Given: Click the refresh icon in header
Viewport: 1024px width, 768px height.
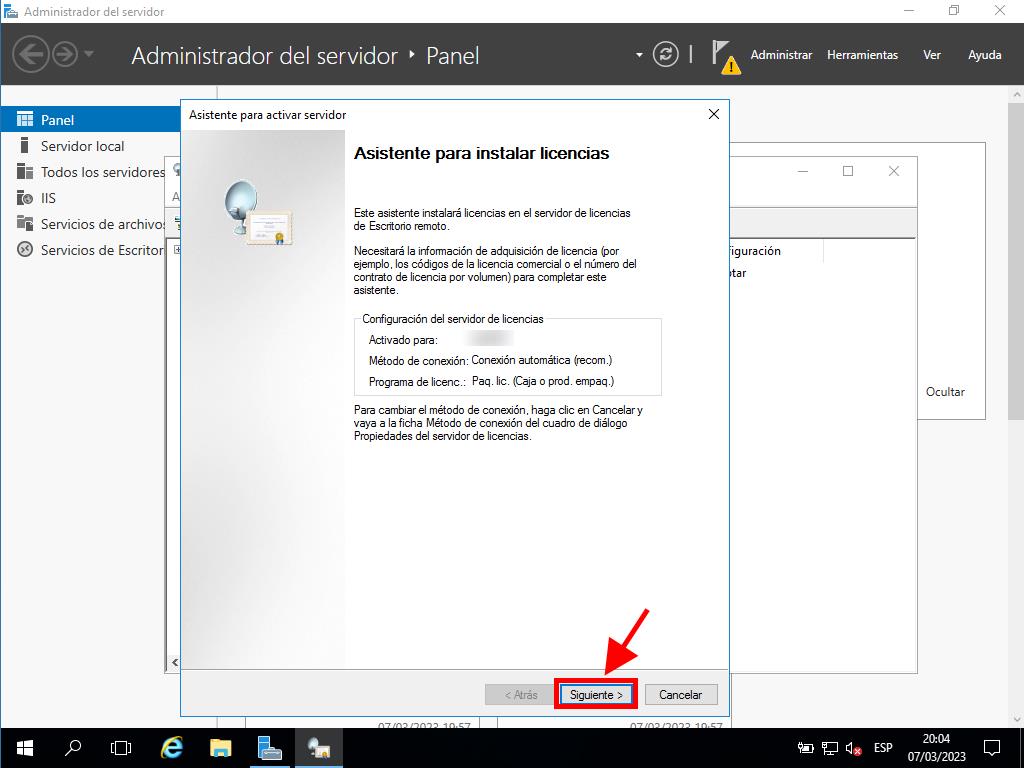Looking at the screenshot, I should [x=665, y=55].
